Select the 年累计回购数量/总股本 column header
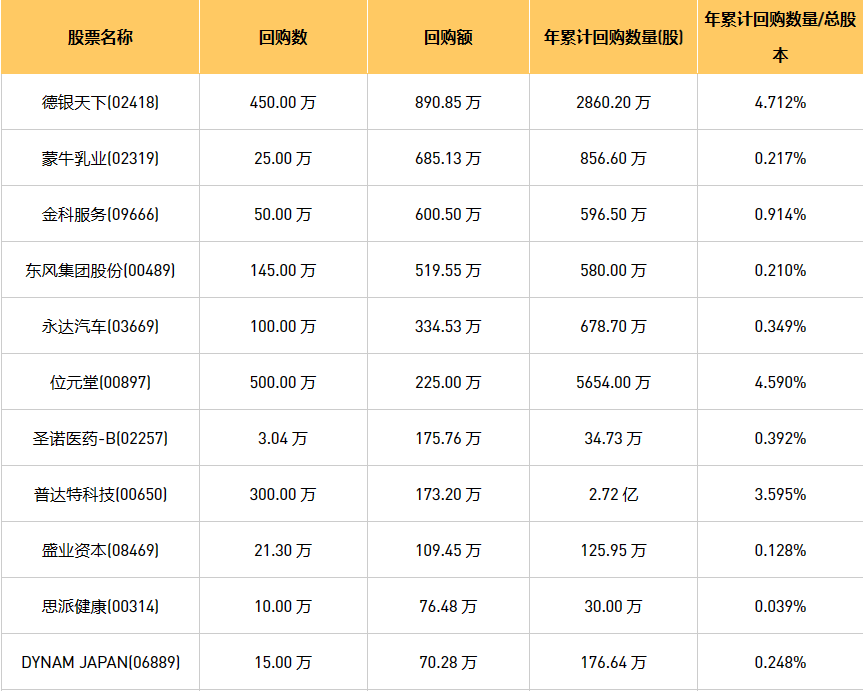The height and width of the screenshot is (691, 863). tap(780, 37)
